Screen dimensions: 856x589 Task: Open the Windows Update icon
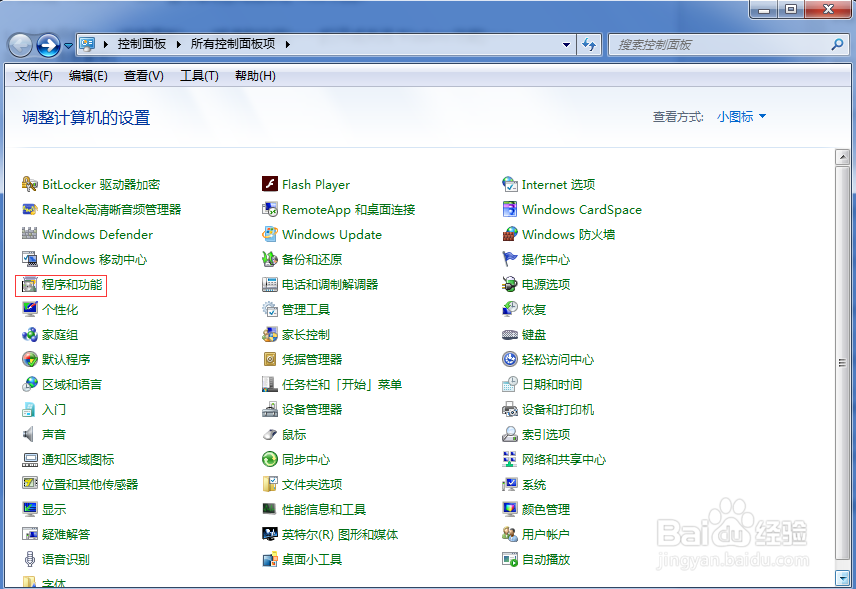[270, 234]
